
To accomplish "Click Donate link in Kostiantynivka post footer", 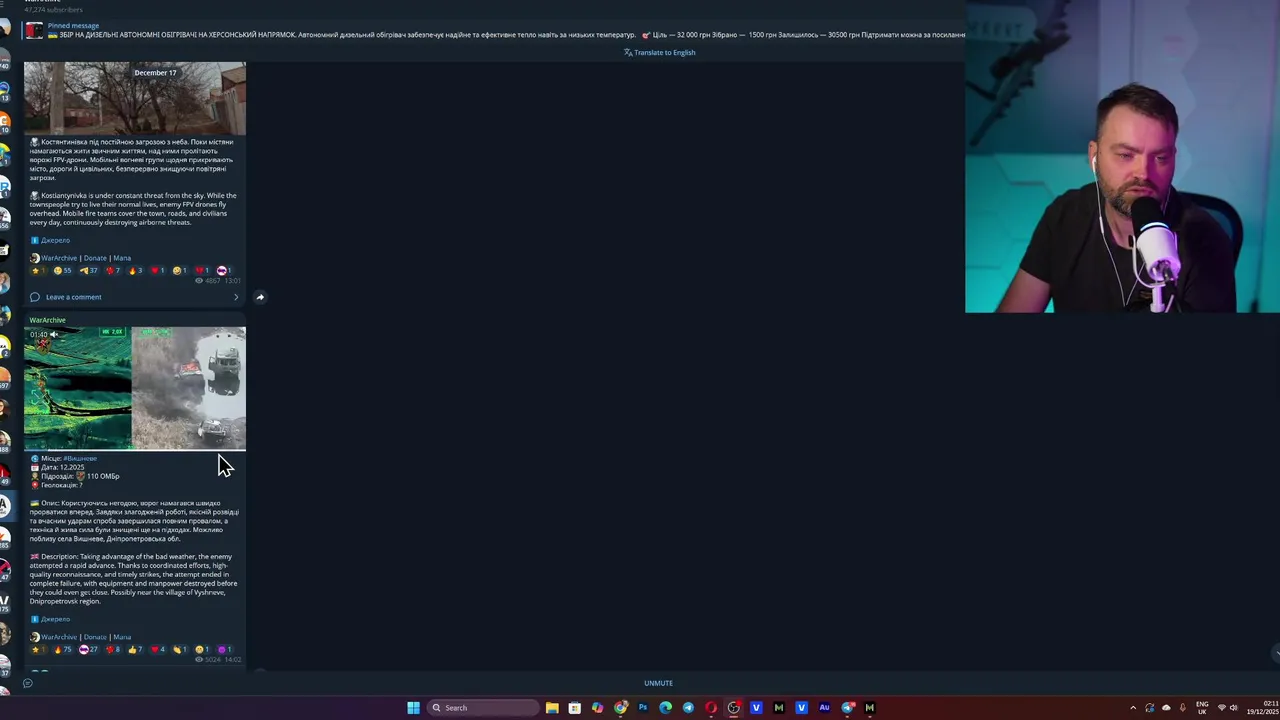I will tap(95, 258).
